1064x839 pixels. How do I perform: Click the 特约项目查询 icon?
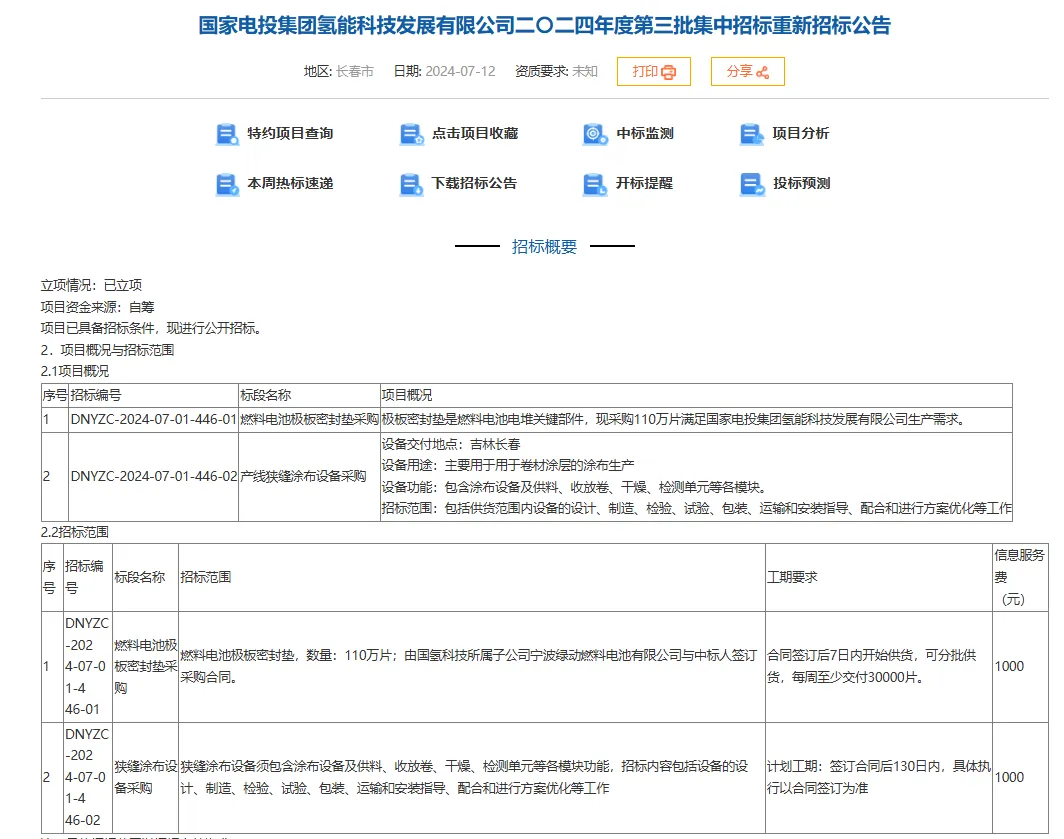point(227,134)
